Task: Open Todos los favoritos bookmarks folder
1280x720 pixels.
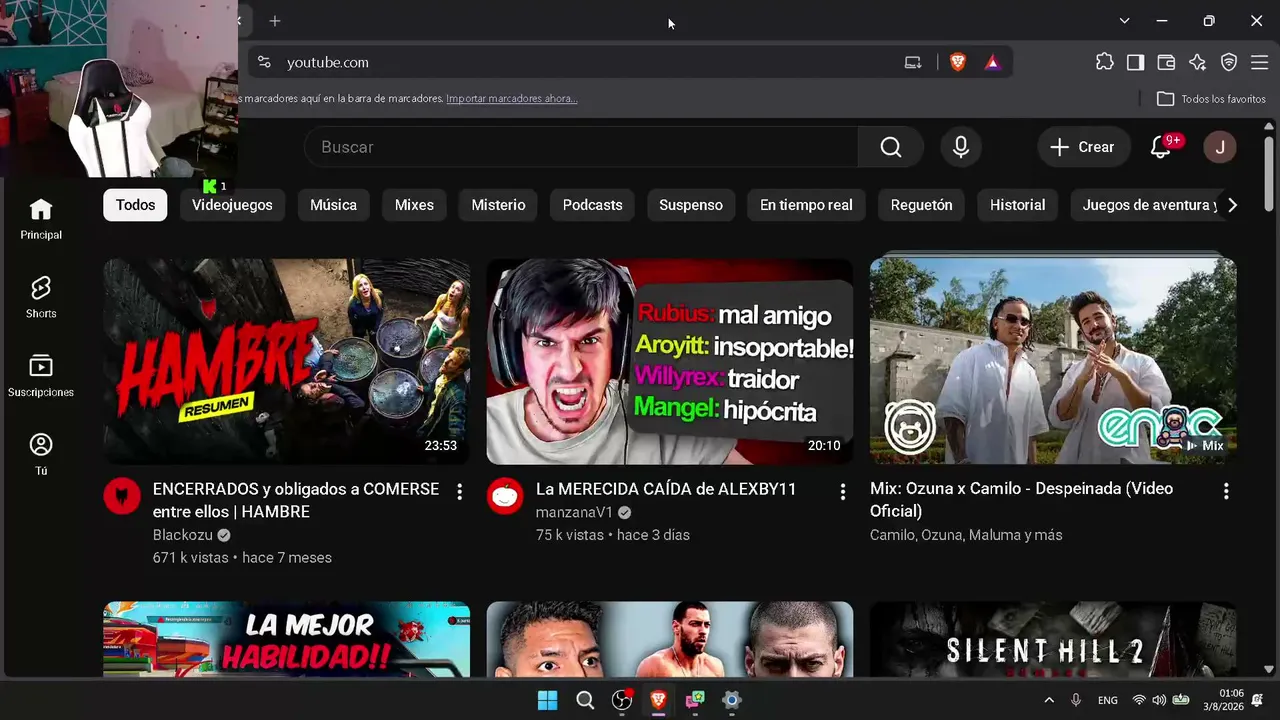Action: 1211,99
